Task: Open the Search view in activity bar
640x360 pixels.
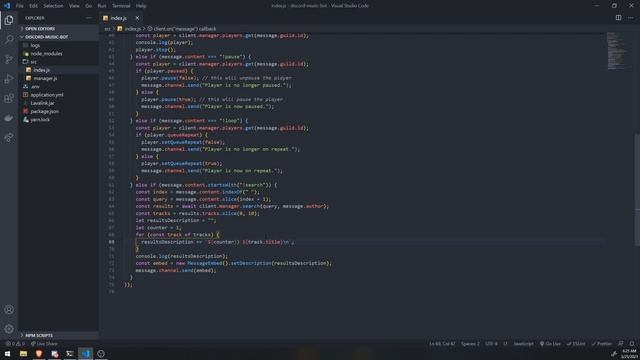Action: click(9, 40)
